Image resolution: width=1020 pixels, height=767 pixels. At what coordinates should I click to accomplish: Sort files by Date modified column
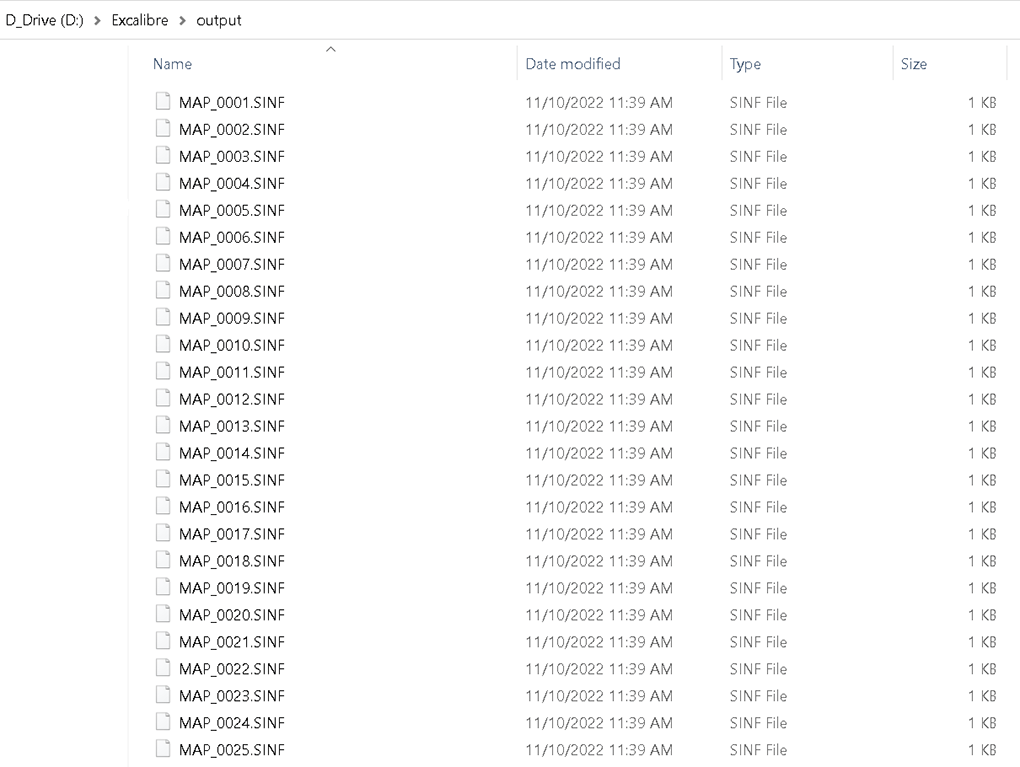point(573,64)
